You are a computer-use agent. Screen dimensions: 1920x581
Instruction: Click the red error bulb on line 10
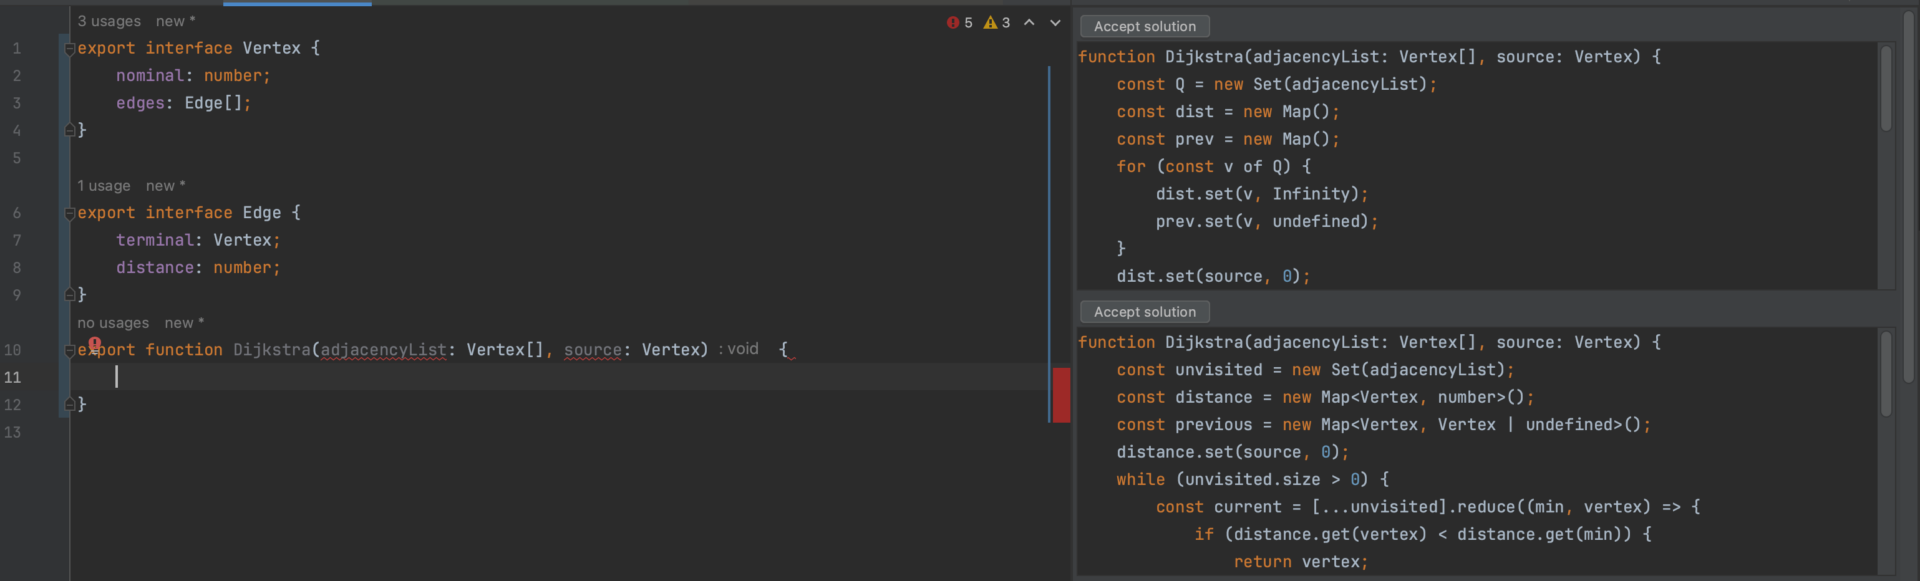coord(94,345)
